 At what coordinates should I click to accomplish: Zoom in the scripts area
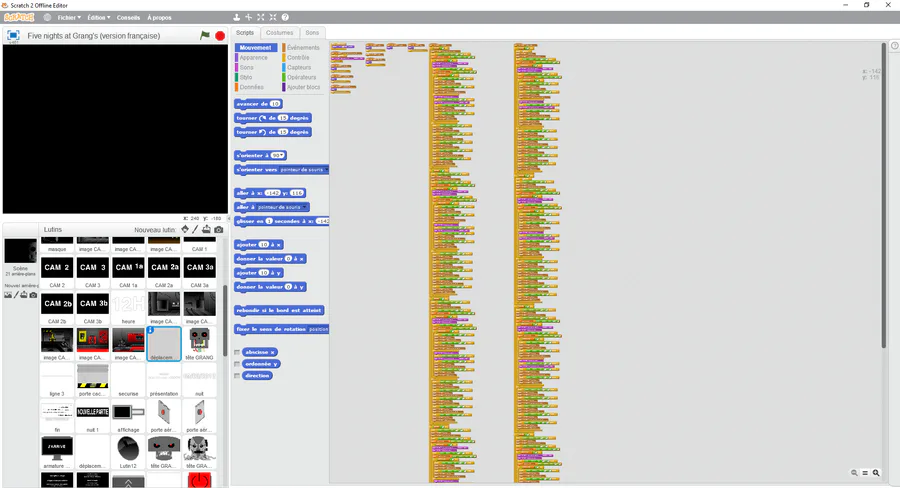coord(876,473)
